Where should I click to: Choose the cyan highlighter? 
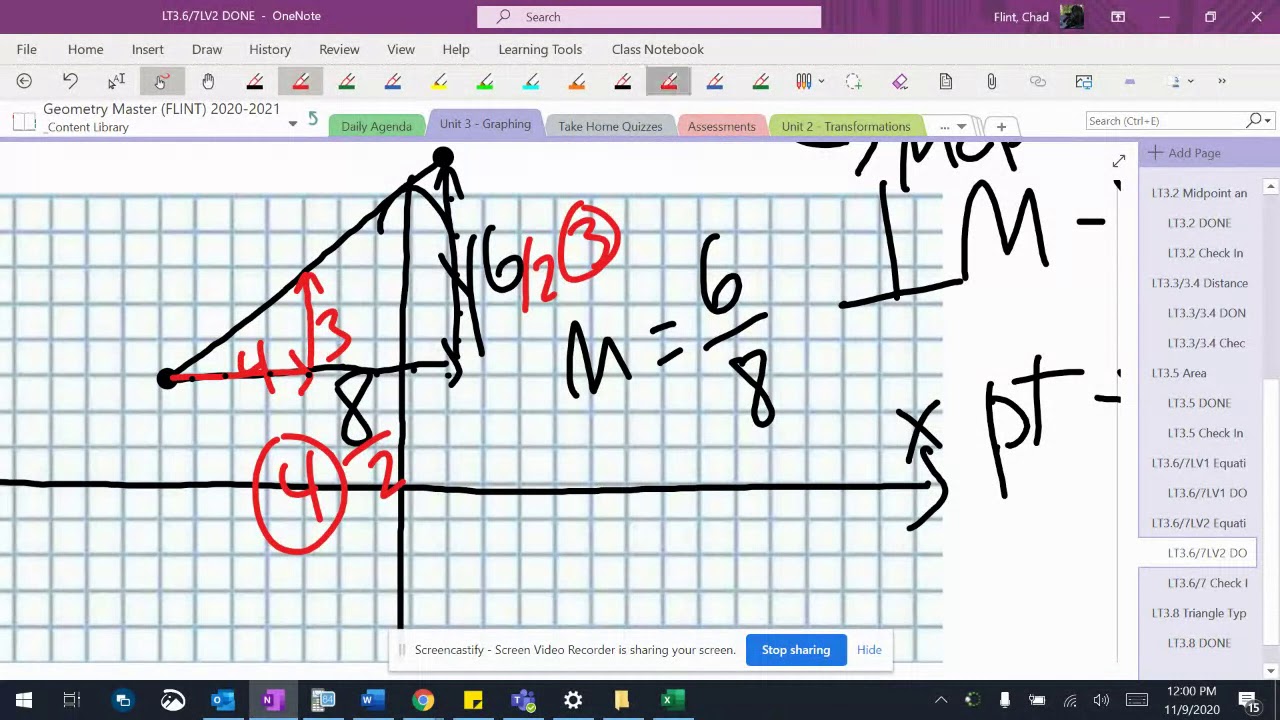tap(531, 81)
